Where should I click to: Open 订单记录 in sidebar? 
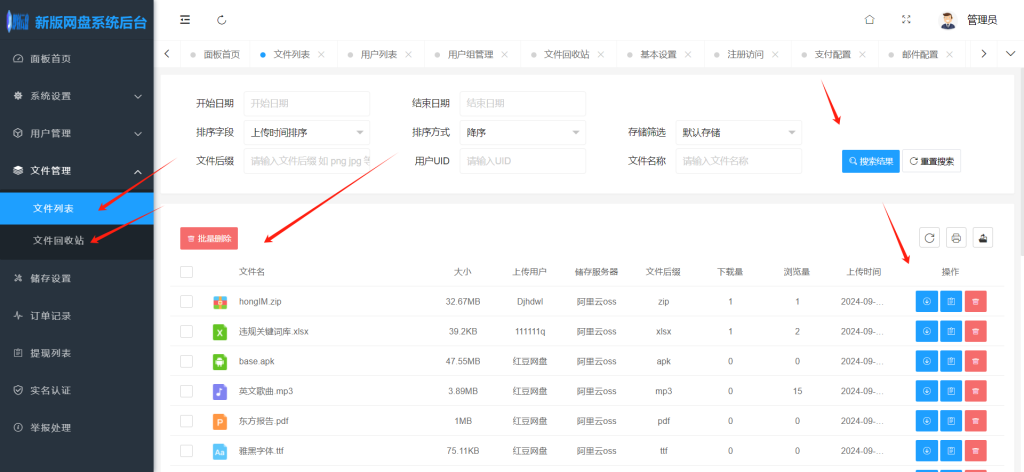[x=77, y=316]
